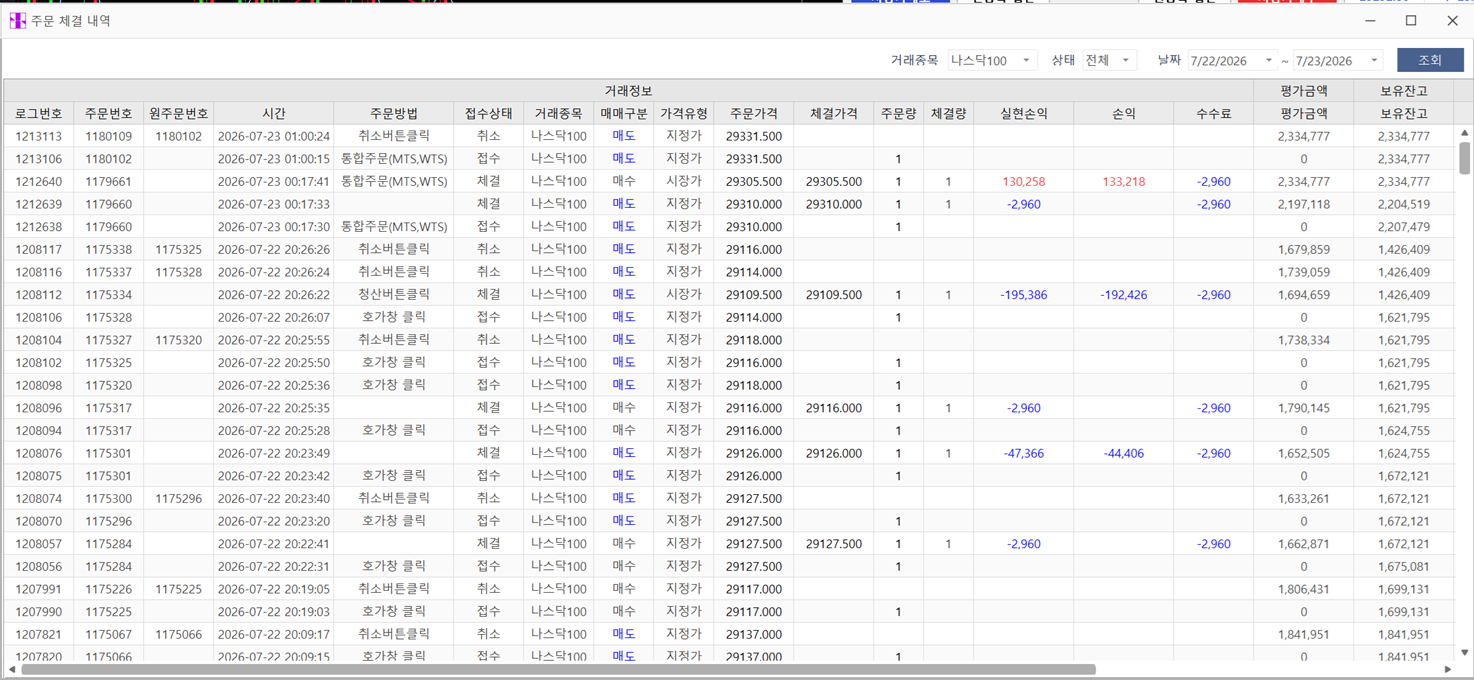Click order number 1179661 cell
The width and height of the screenshot is (1474, 680).
tap(109, 181)
